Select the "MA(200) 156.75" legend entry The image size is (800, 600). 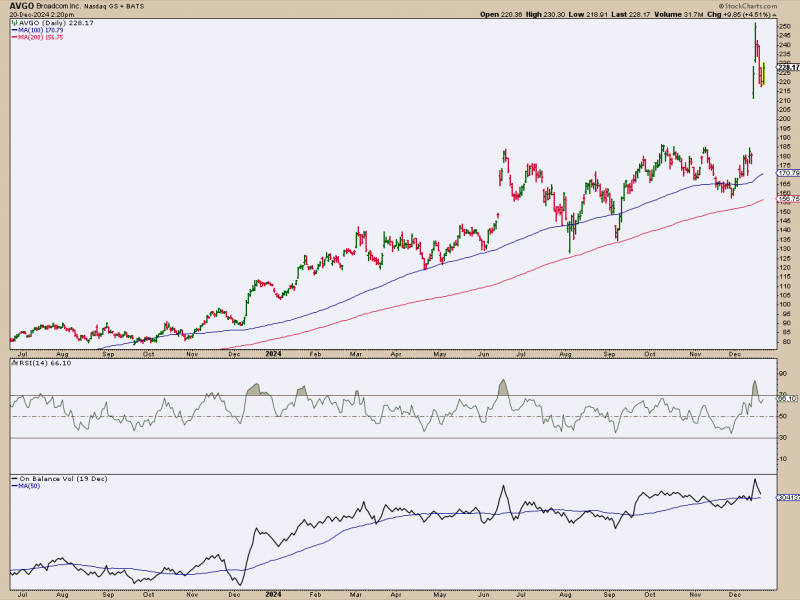[x=41, y=37]
